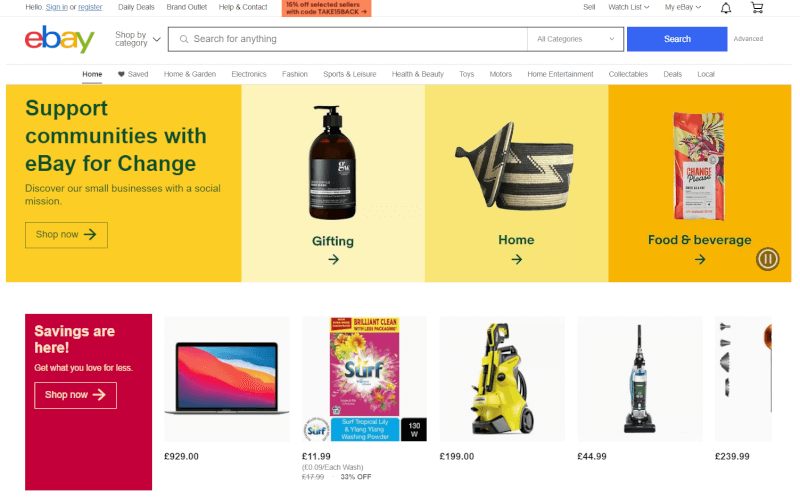
Task: Click the Sign in link
Action: (57, 7)
